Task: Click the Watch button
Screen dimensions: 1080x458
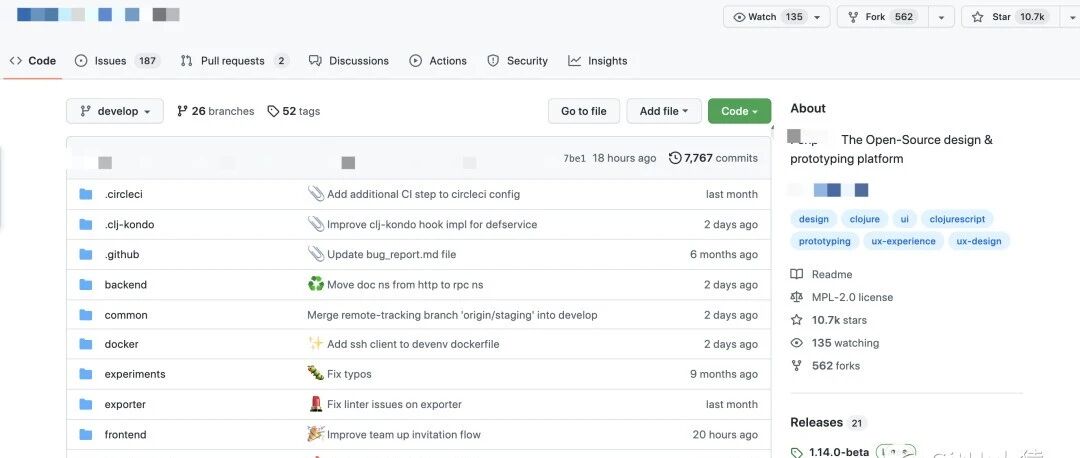Action: point(776,17)
